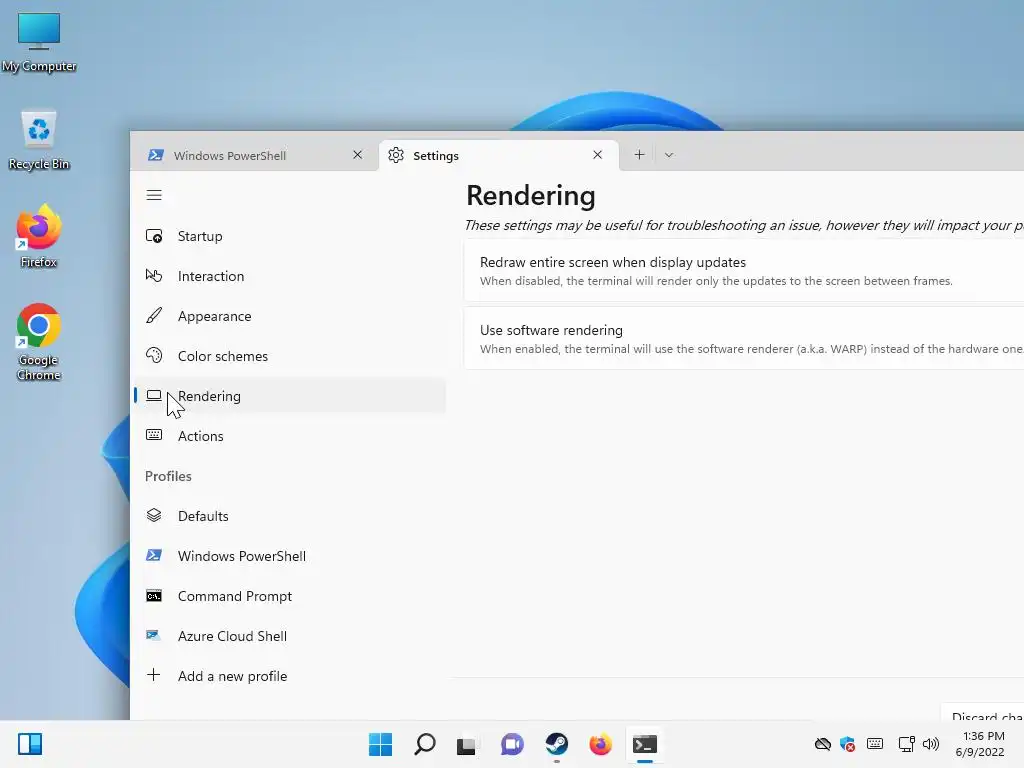Click the Settings tab gear icon
The width and height of the screenshot is (1024, 768).
point(396,155)
